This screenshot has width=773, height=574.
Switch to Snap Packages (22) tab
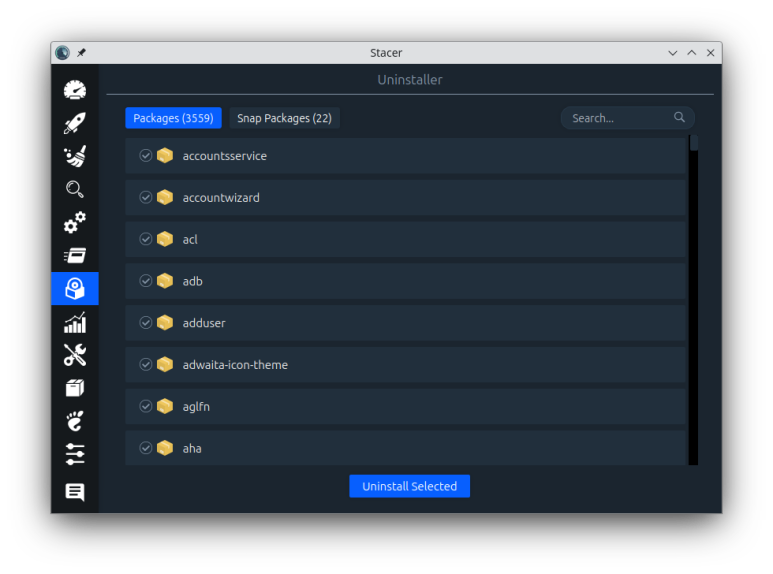[284, 118]
